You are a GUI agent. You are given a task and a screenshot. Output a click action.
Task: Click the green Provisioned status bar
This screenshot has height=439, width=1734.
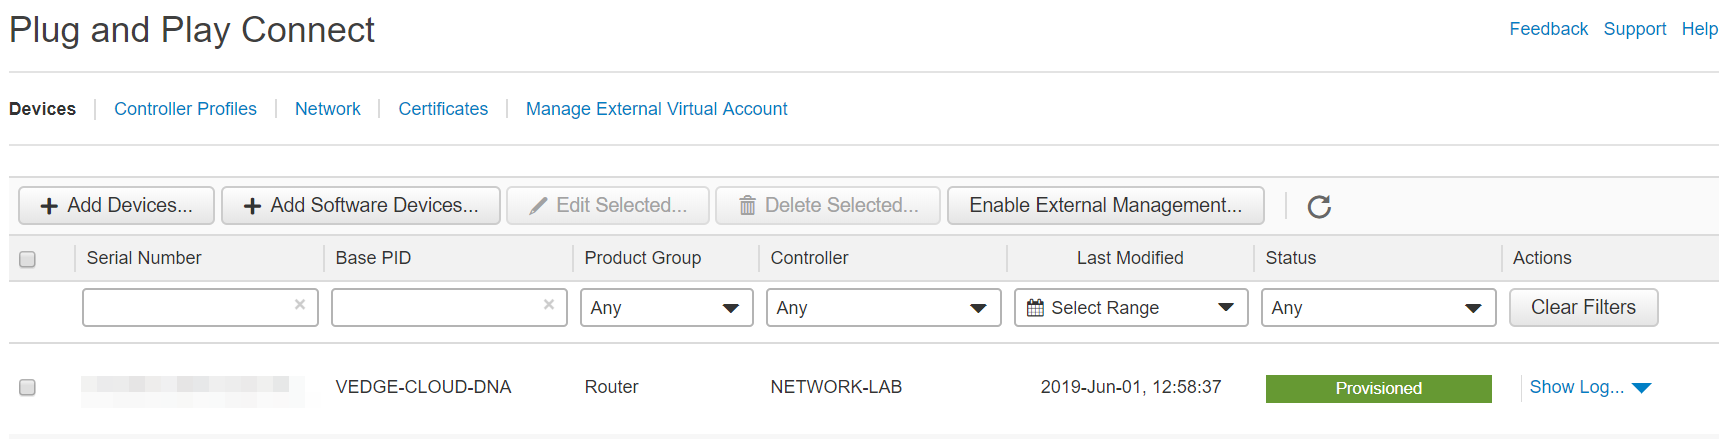pyautogui.click(x=1378, y=388)
